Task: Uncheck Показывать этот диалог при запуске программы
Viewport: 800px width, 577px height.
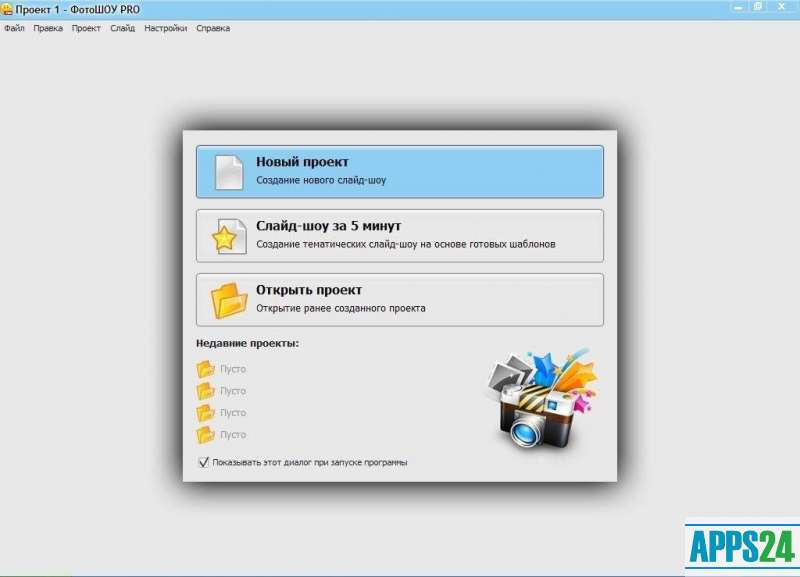Action: click(x=204, y=462)
